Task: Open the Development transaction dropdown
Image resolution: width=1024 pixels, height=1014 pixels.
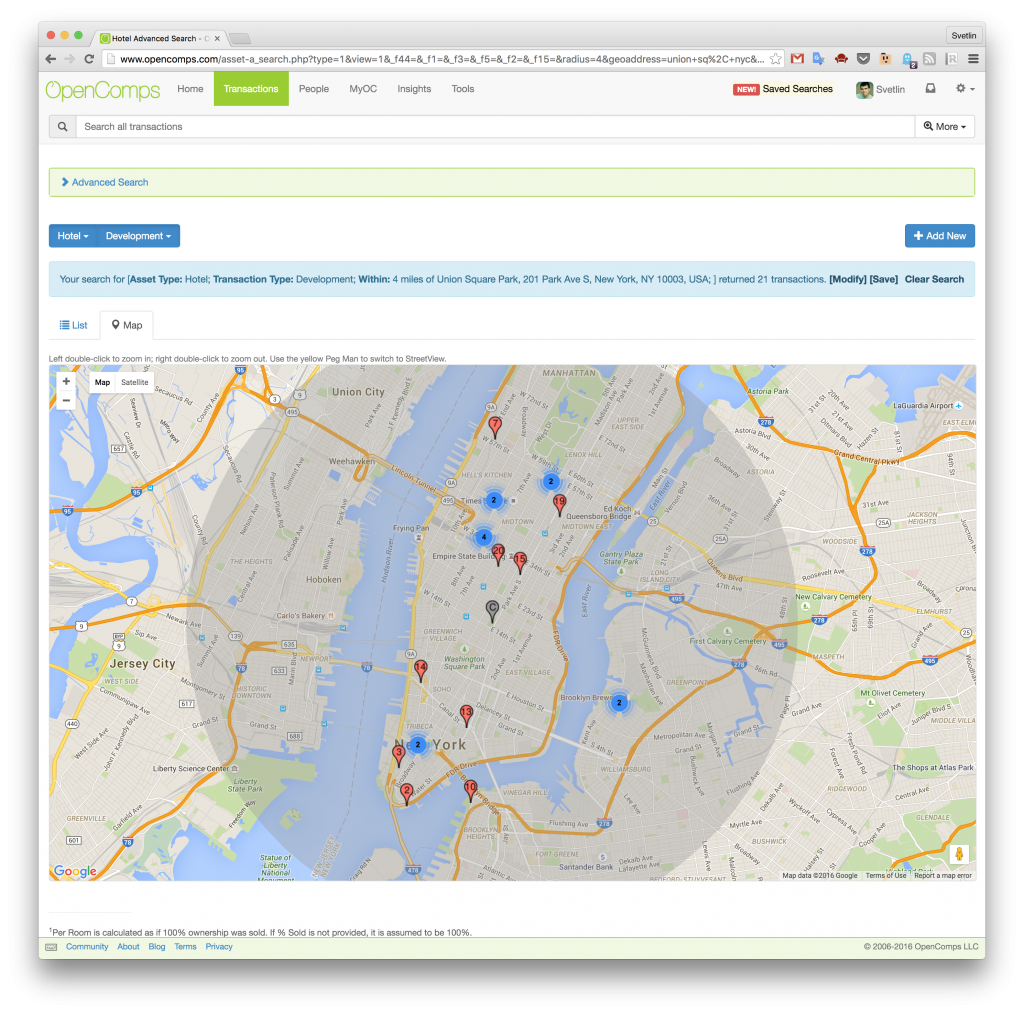Action: (x=138, y=236)
